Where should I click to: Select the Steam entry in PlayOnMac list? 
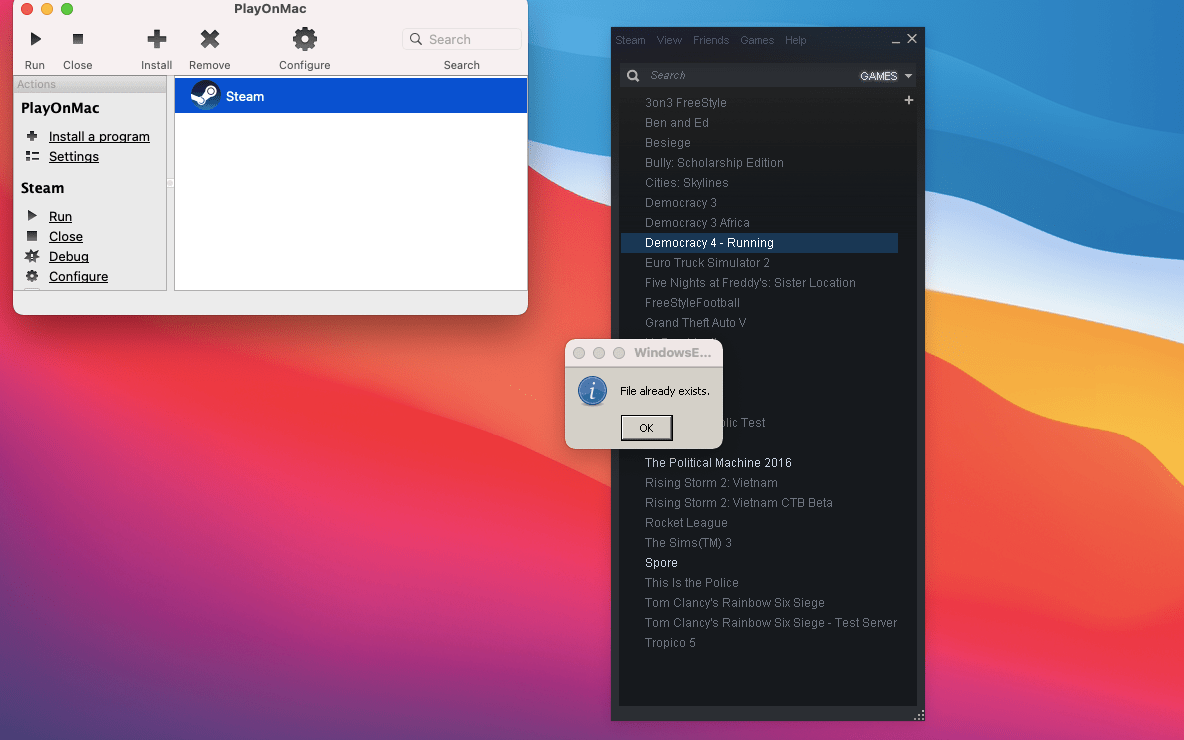(x=350, y=96)
